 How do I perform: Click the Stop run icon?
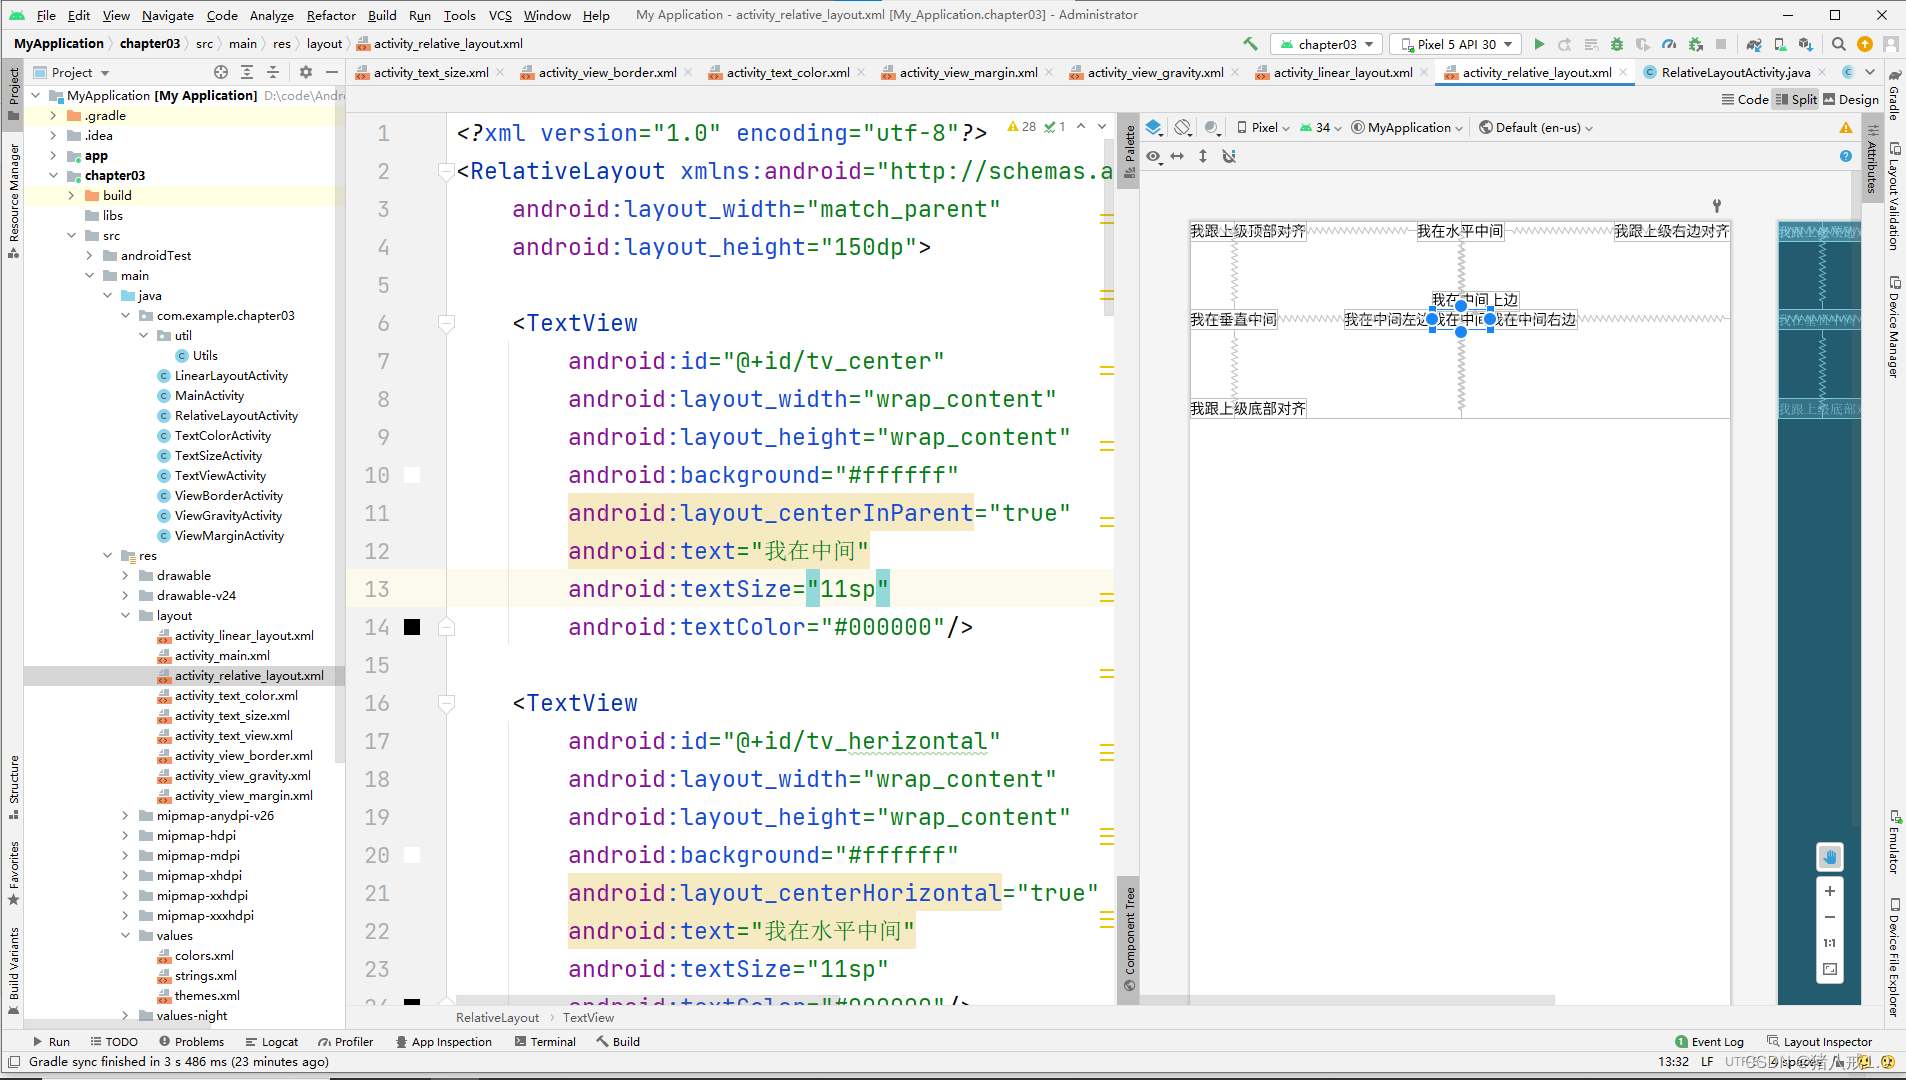1721,44
